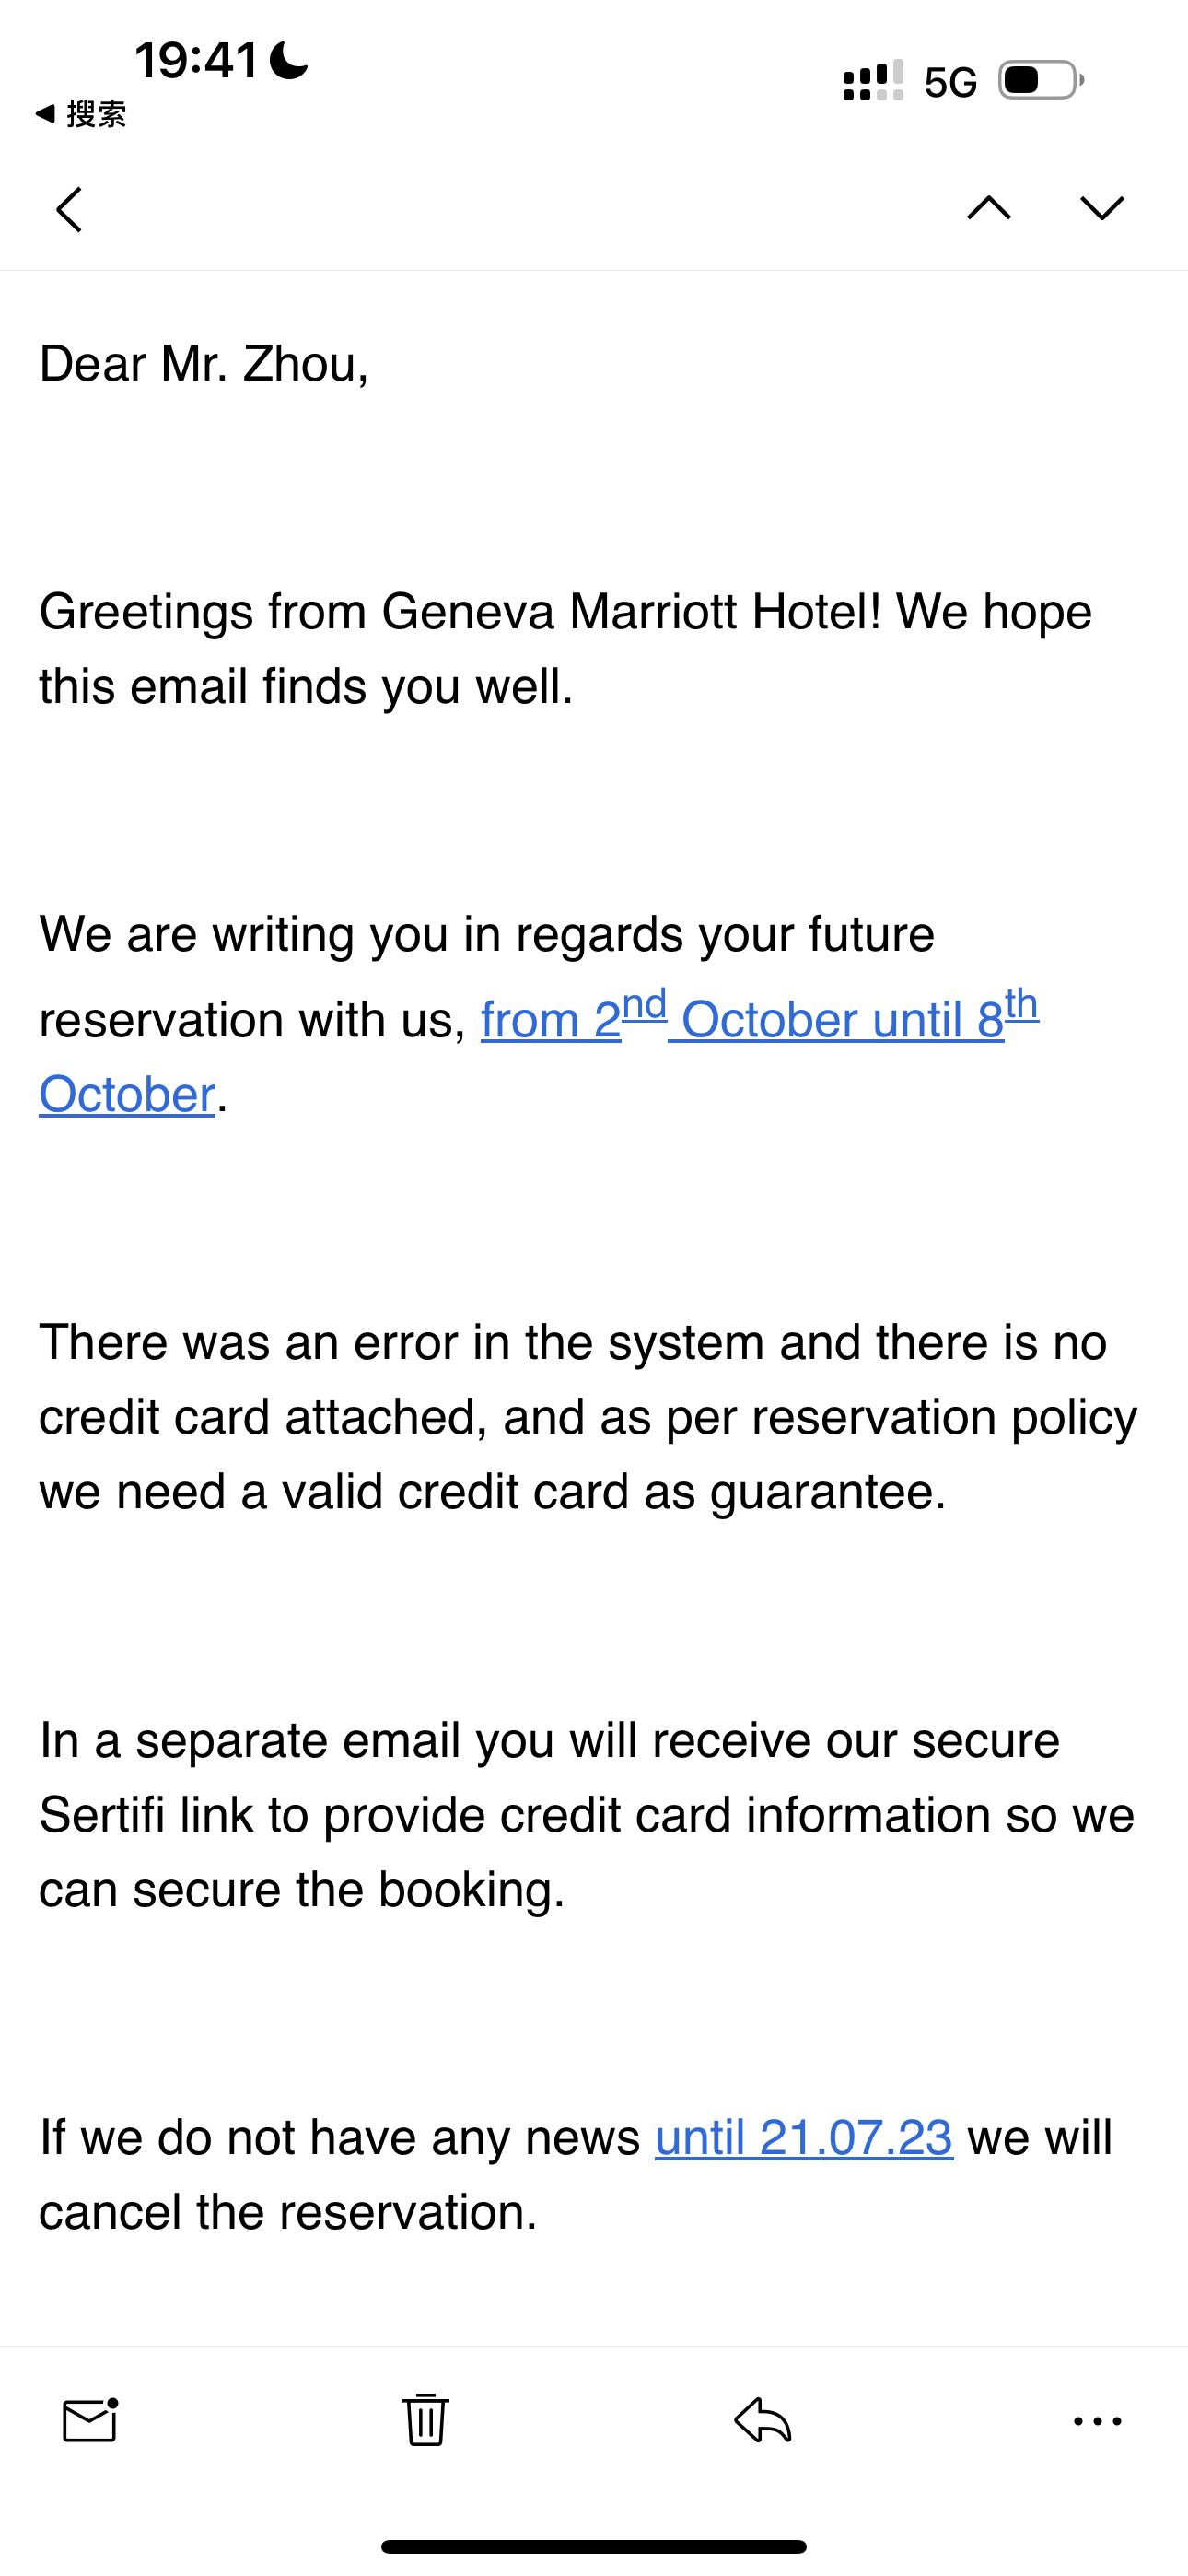This screenshot has width=1188, height=2576.
Task: Go back using the left arrow
Action: [x=69, y=209]
